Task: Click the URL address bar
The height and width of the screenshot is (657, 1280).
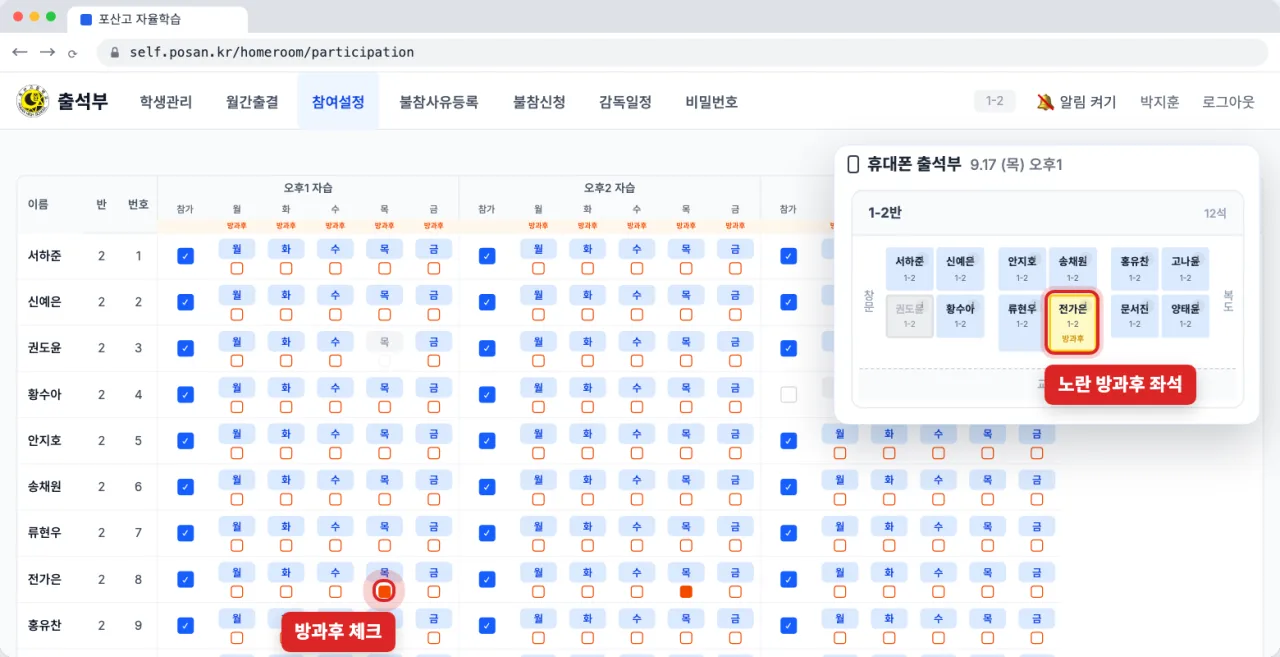Action: [x=680, y=52]
